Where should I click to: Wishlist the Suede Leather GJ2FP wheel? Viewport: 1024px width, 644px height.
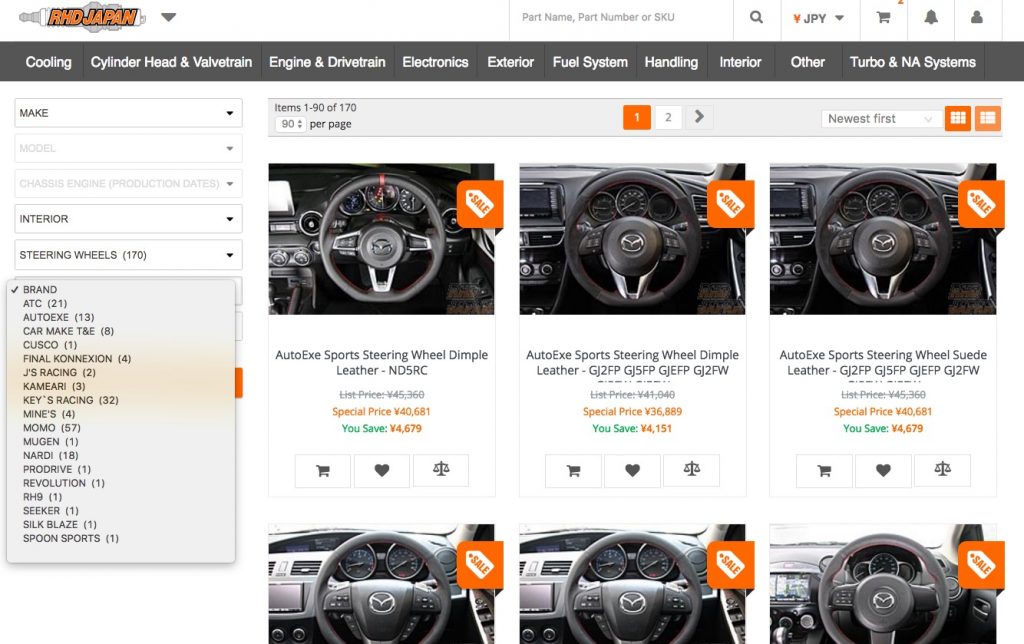[x=883, y=470]
